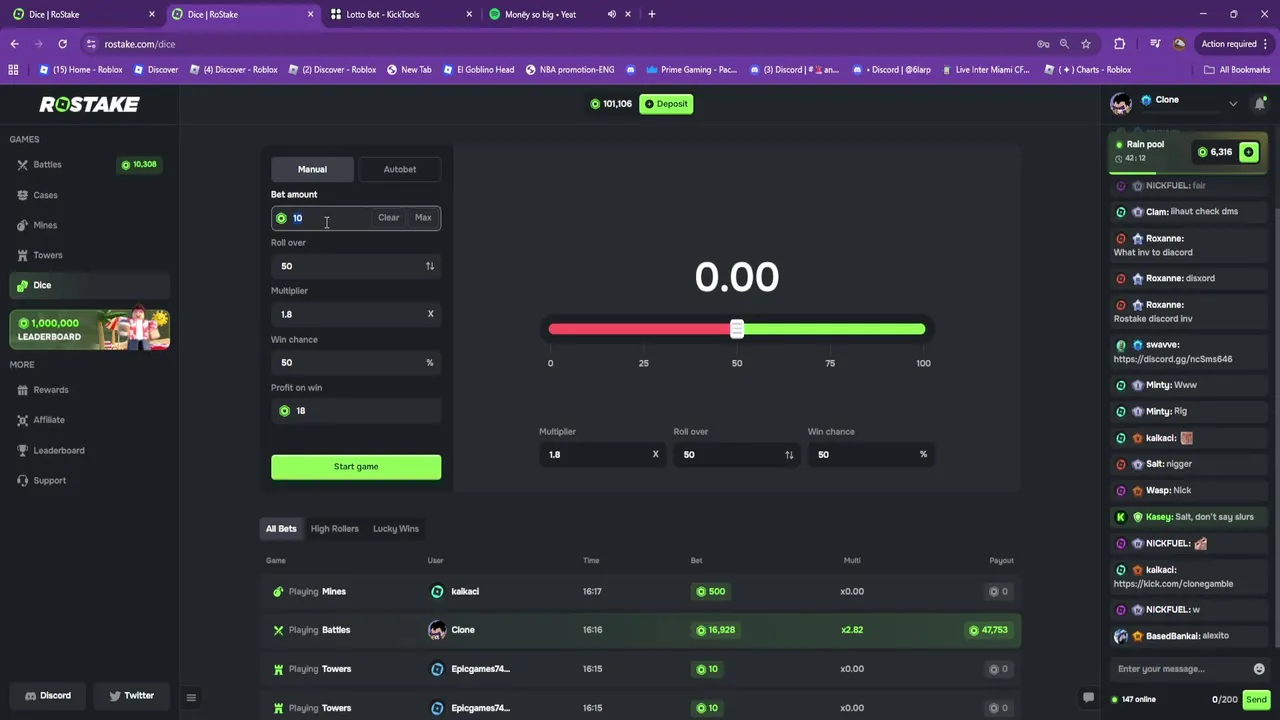Viewport: 1280px width, 720px height.
Task: Open Twitter link button
Action: pos(132,696)
